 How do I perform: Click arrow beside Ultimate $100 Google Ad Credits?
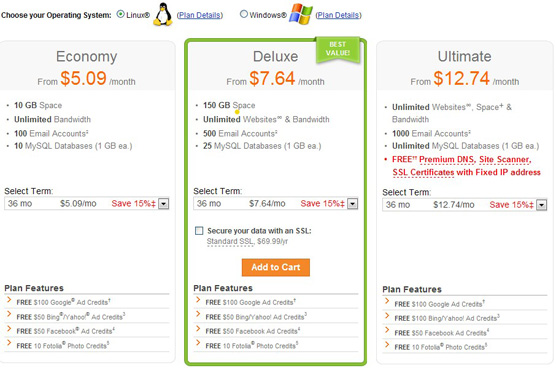[x=387, y=302]
